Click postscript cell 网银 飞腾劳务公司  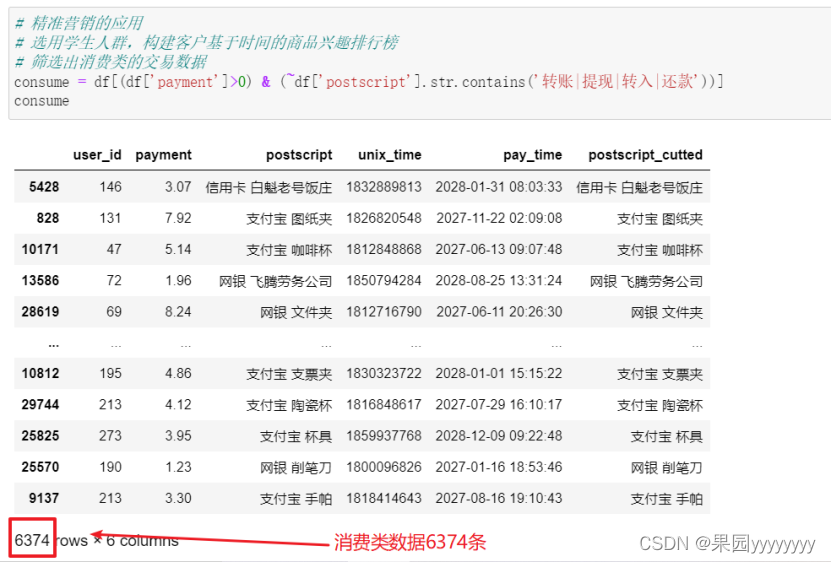coord(276,281)
